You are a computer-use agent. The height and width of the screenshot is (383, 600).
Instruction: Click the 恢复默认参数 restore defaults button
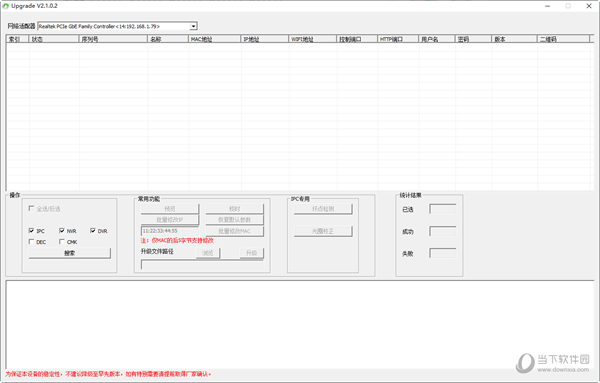coord(235,220)
